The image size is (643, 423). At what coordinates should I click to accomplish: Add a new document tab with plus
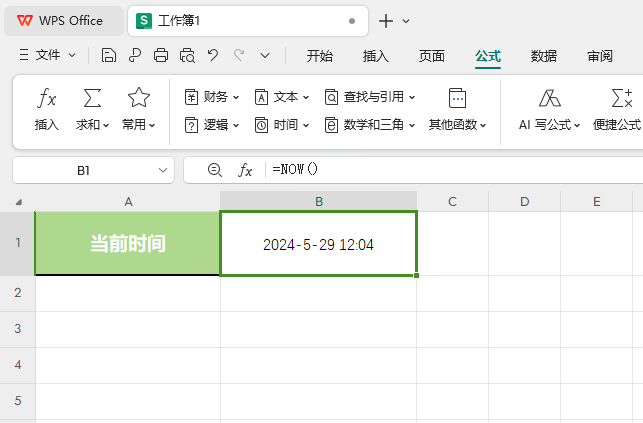click(386, 21)
